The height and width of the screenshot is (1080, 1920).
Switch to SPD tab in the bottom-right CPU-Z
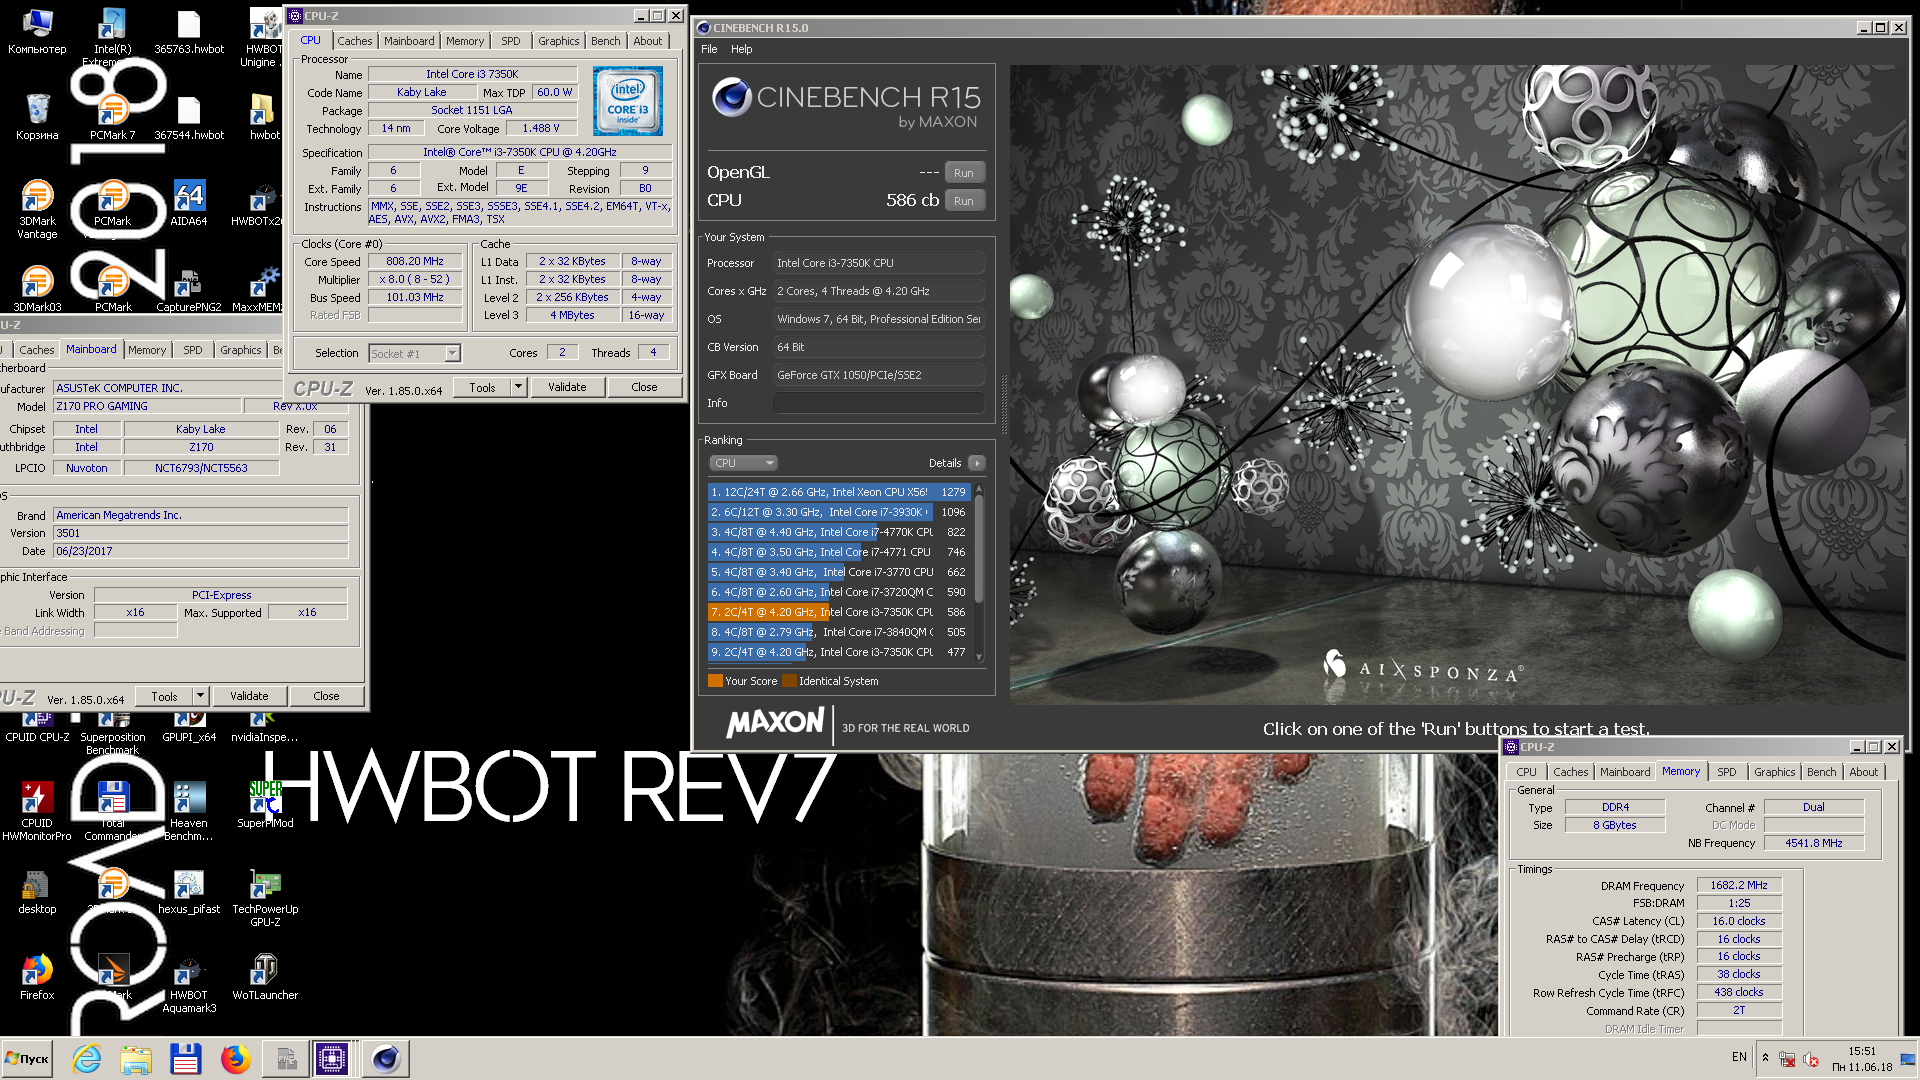[1726, 772]
